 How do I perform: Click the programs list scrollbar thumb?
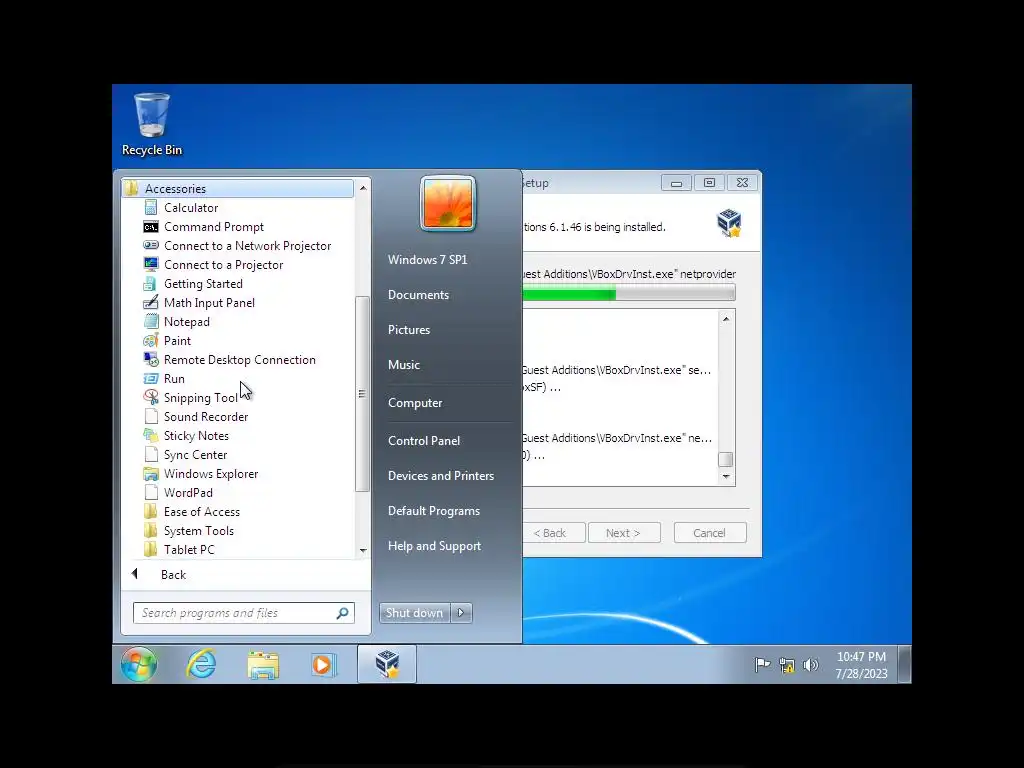[x=361, y=394]
